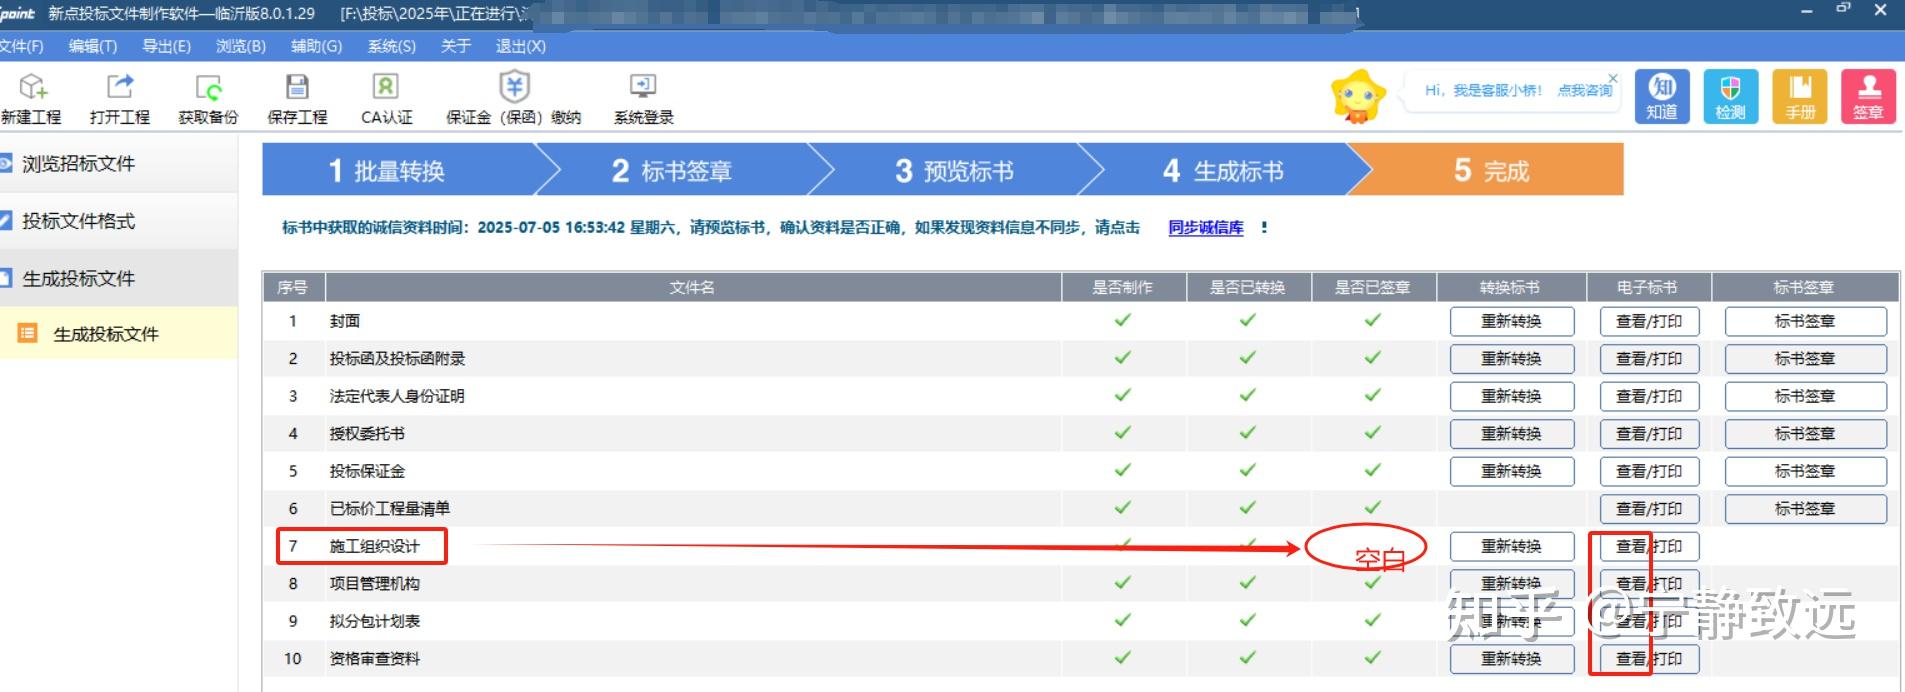
Task: Click 查看/打印 for 投标保证金
Action: (x=1649, y=471)
